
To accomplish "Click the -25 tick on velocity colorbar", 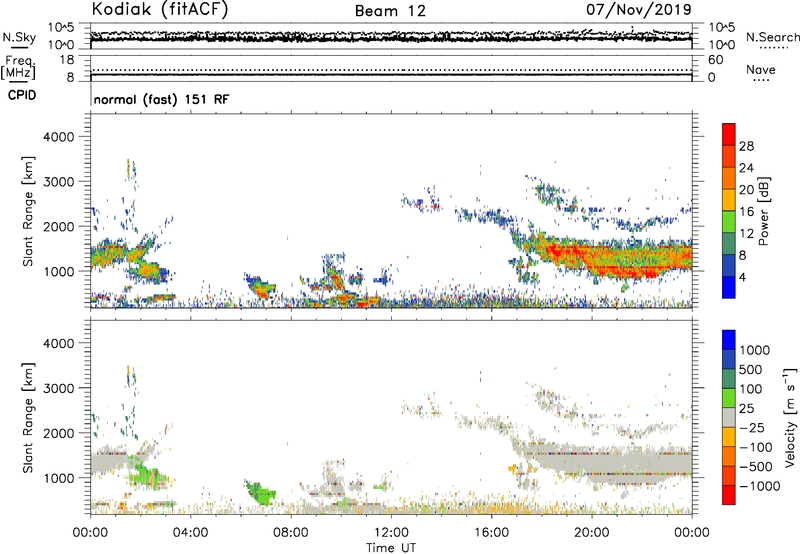I will pyautogui.click(x=752, y=427).
